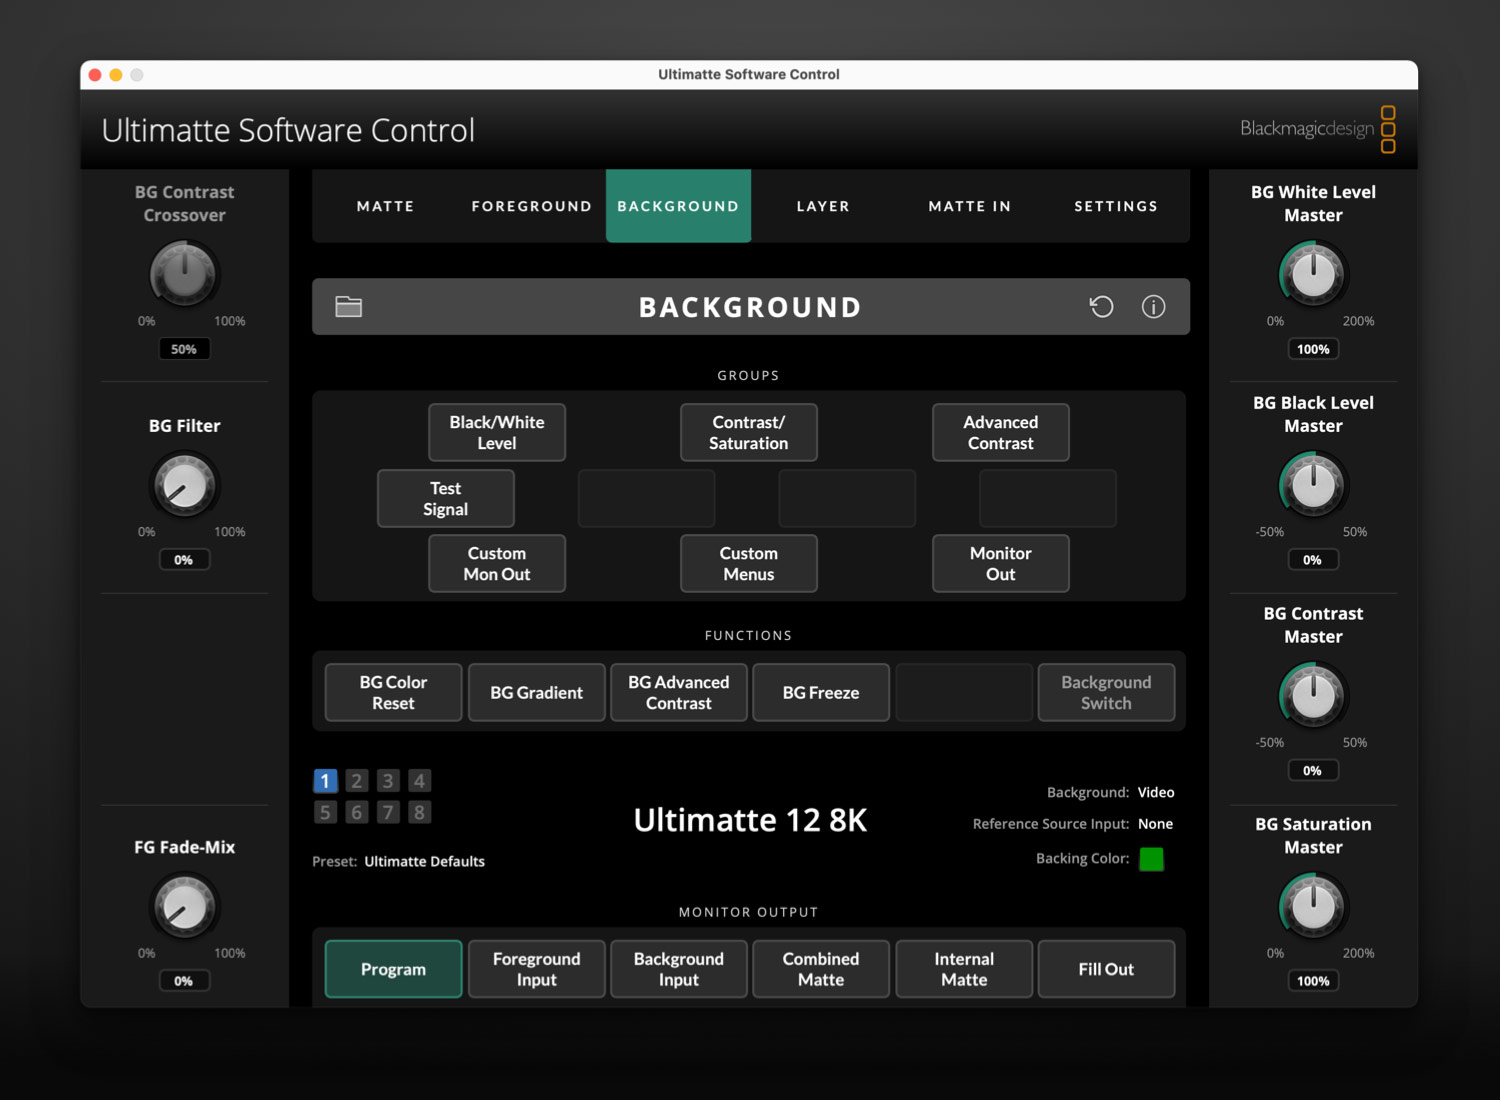1500x1100 pixels.
Task: Choose Program monitor output
Action: (x=393, y=968)
